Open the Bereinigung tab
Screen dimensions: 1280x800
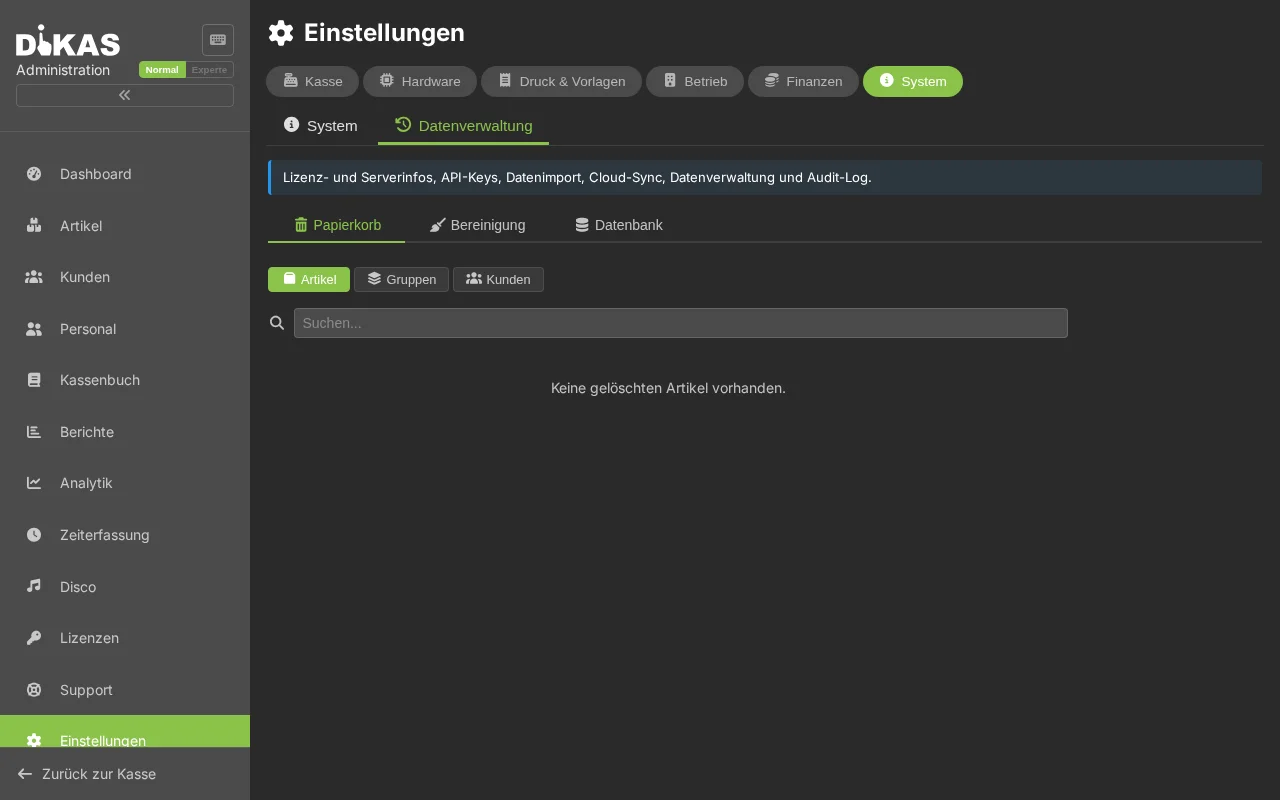coord(477,225)
